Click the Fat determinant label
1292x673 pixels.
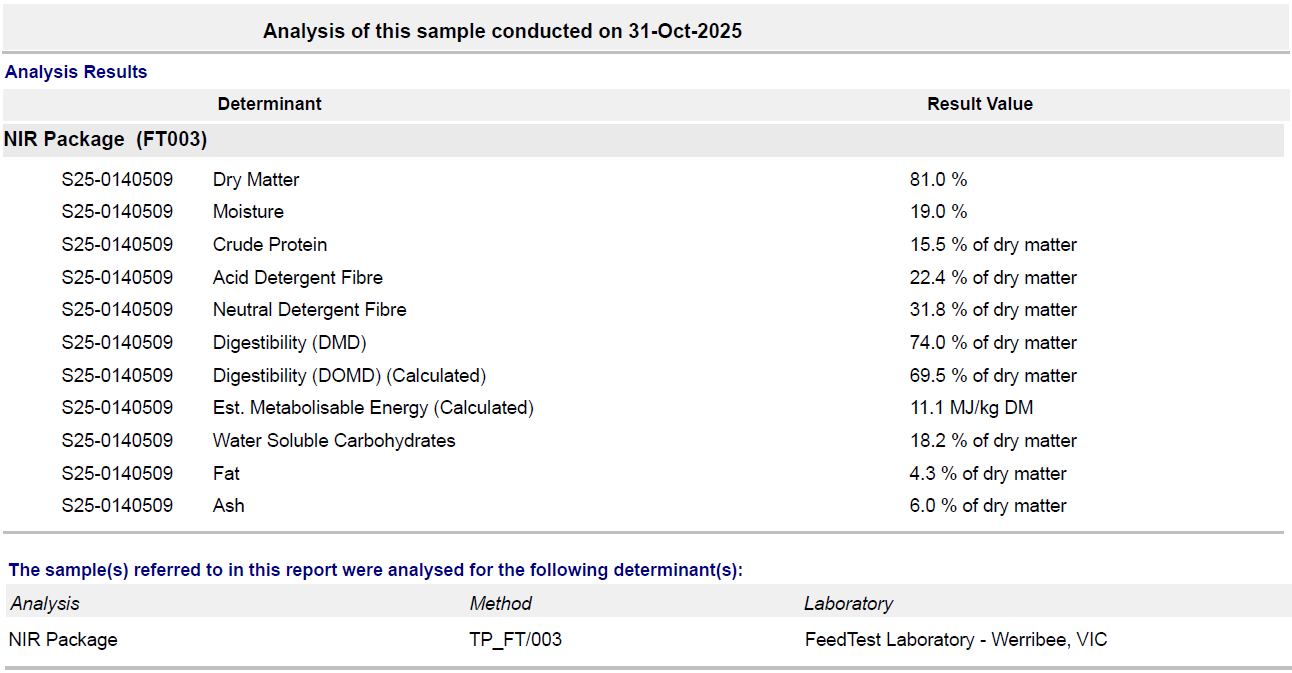[226, 474]
